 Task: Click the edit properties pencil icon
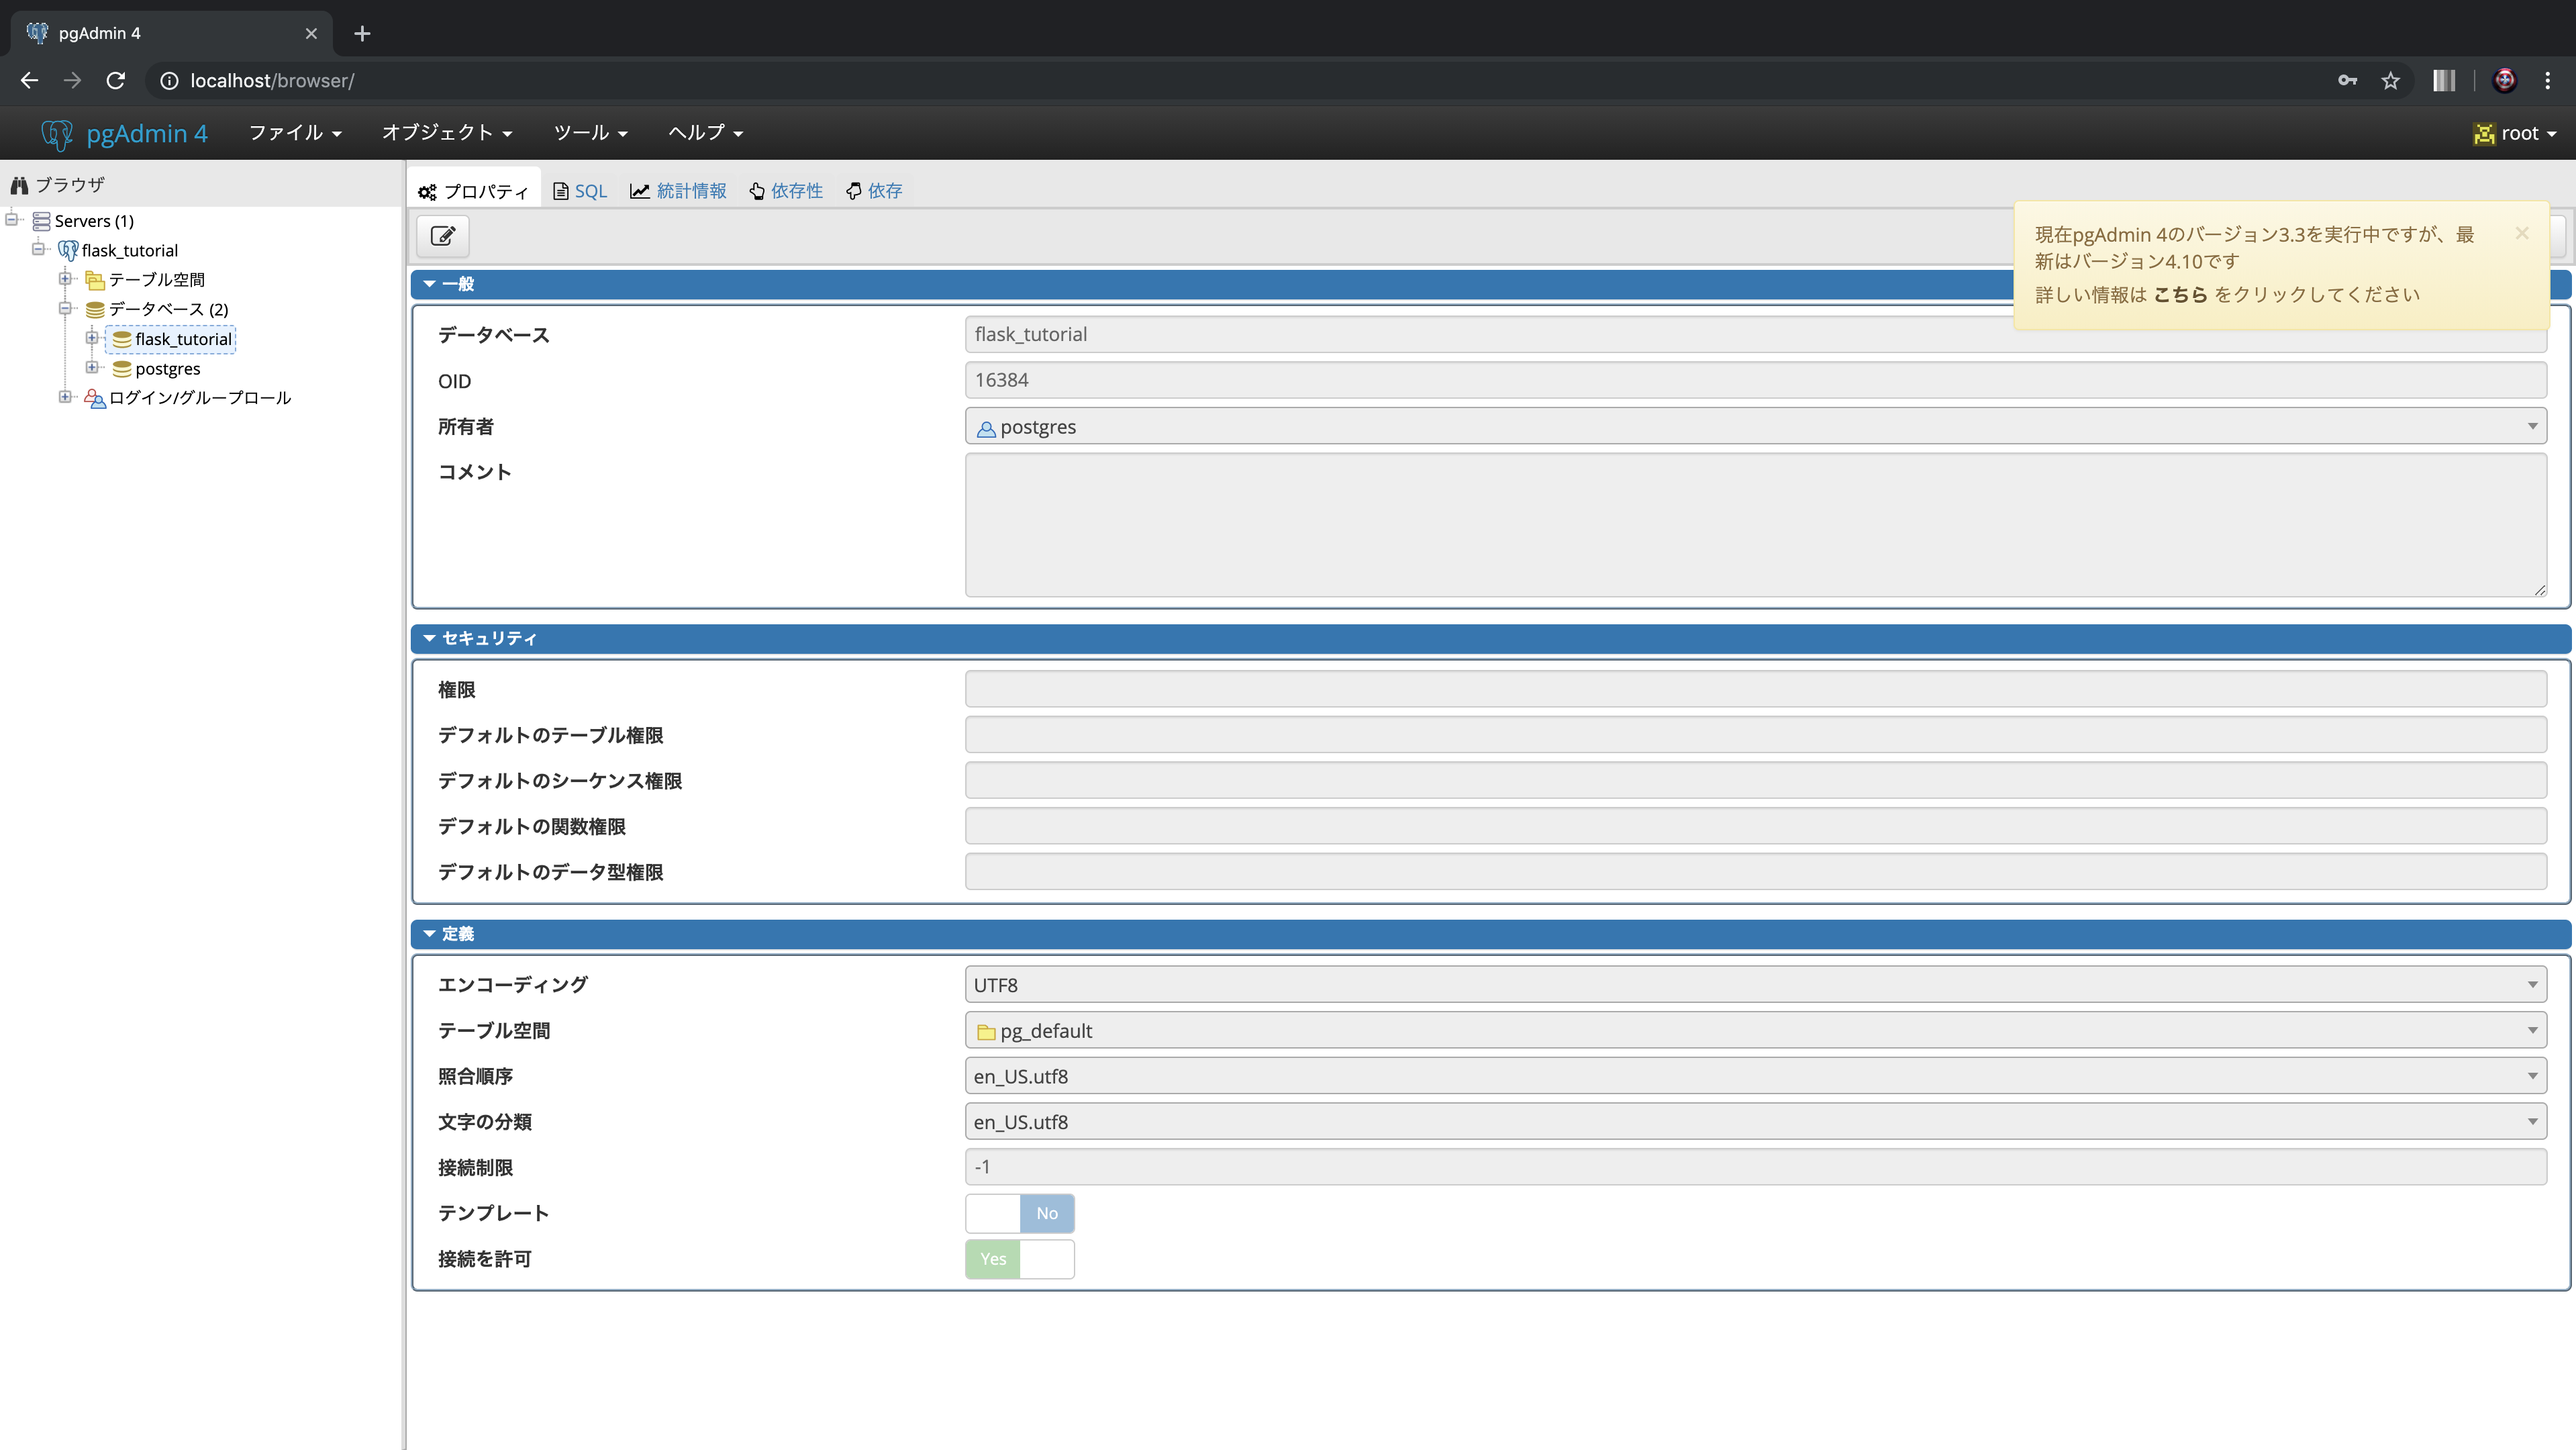tap(443, 236)
